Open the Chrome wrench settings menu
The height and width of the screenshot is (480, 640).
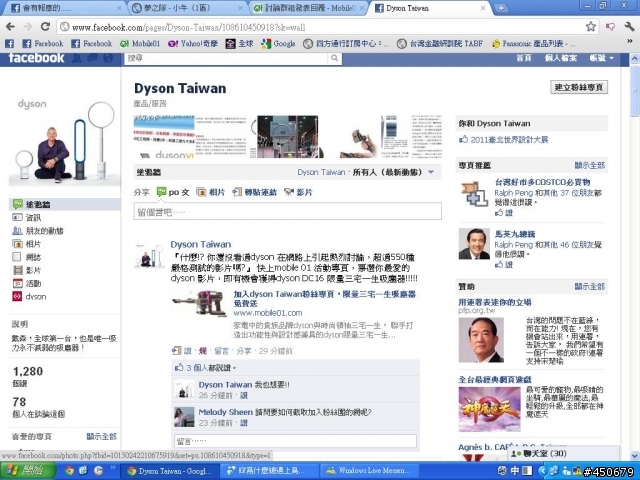point(629,27)
